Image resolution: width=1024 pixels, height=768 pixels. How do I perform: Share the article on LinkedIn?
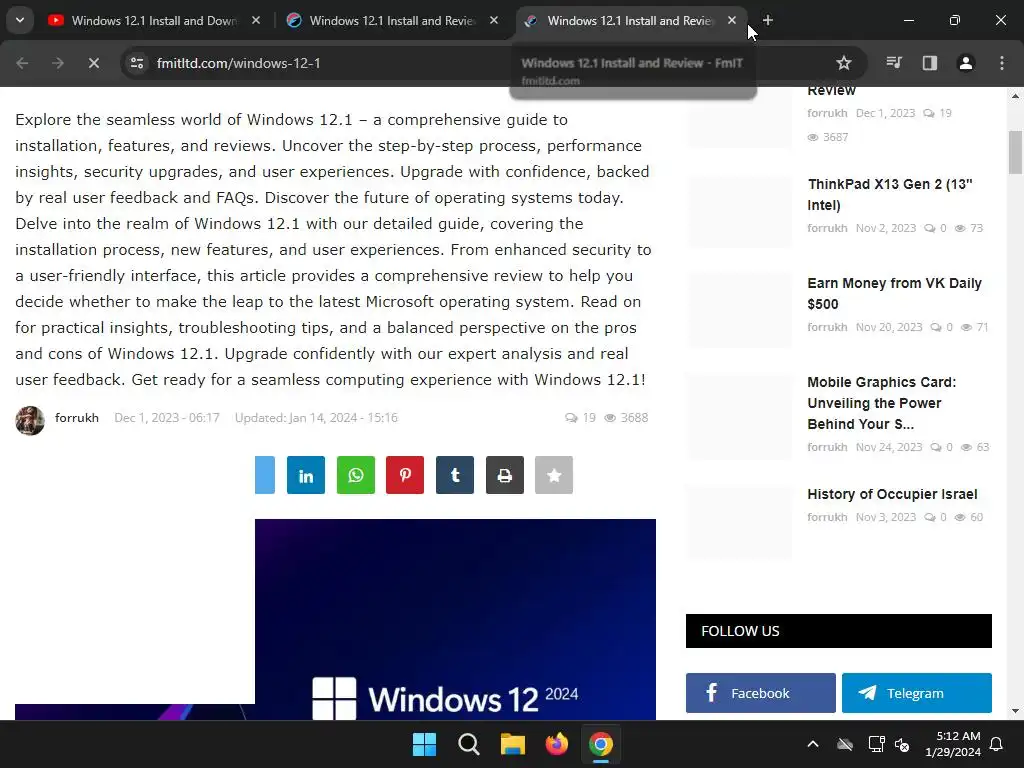(306, 475)
